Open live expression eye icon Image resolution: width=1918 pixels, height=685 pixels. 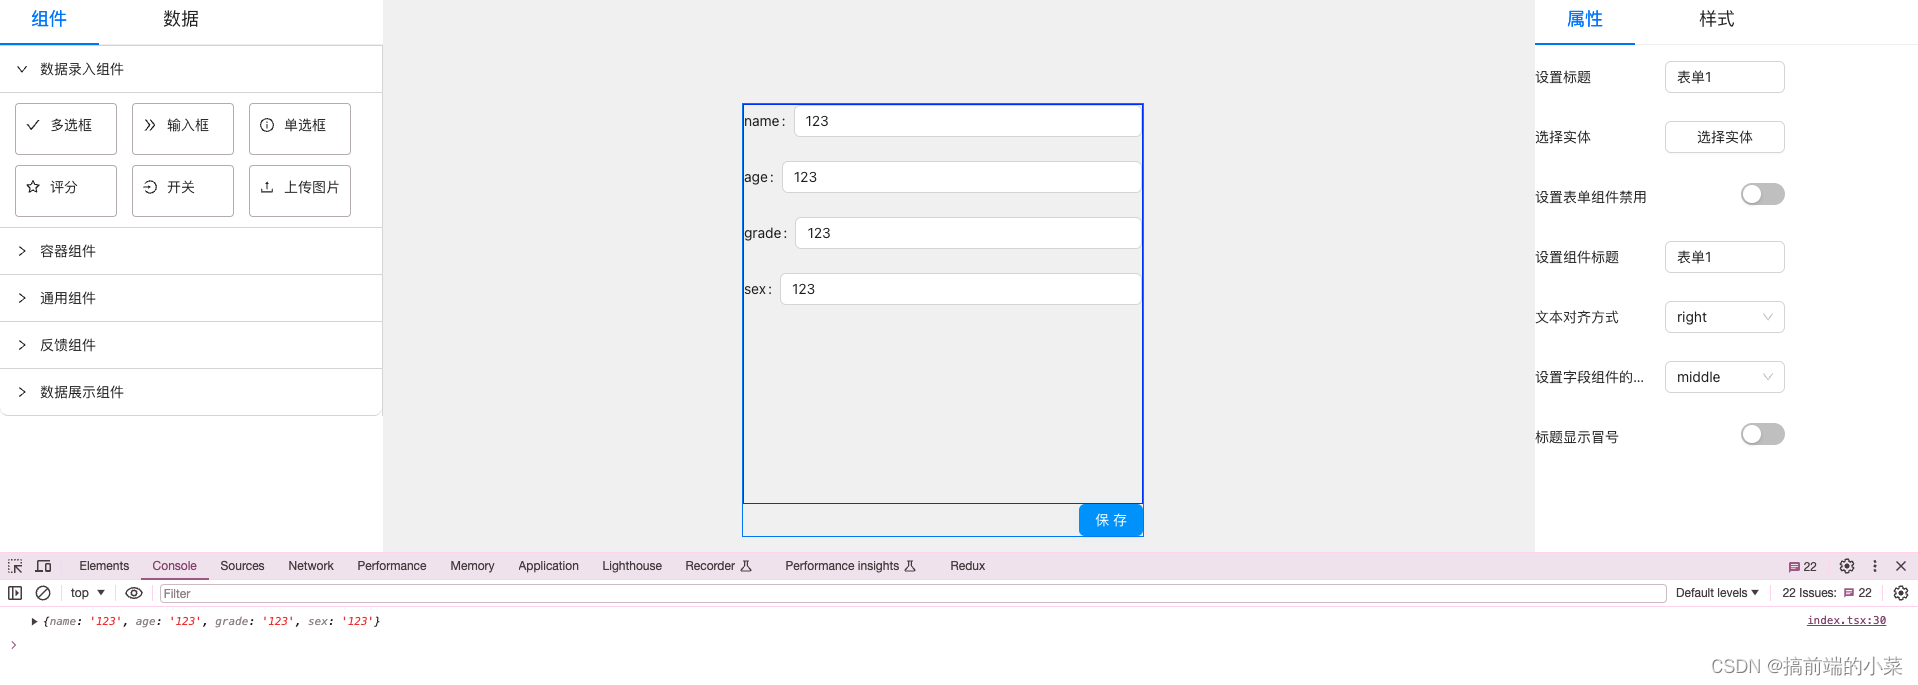[133, 593]
